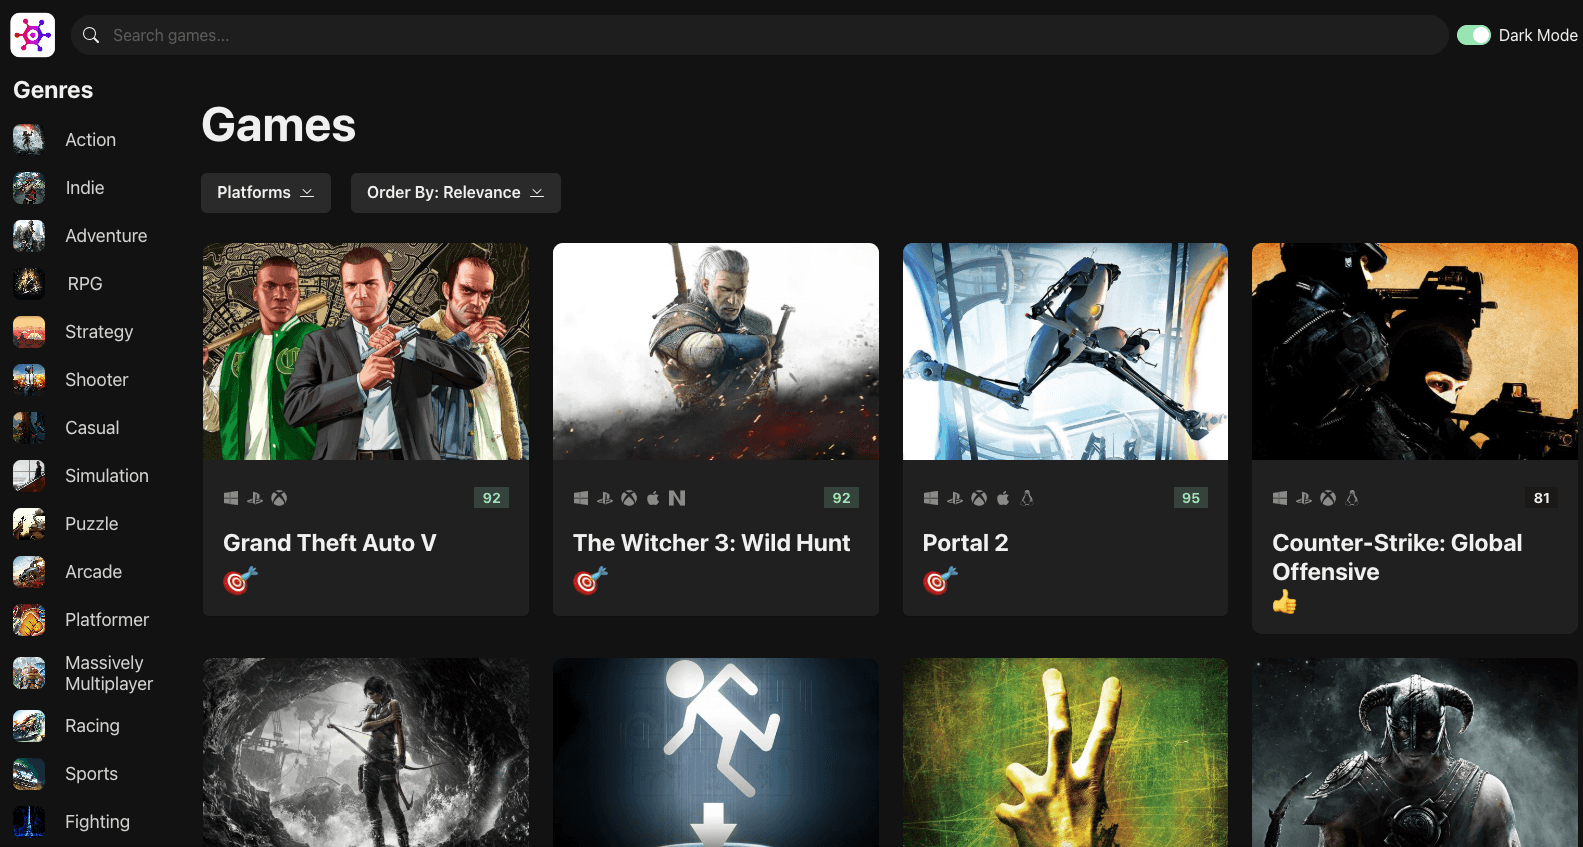The width and height of the screenshot is (1583, 847).
Task: Choose the Massively Multiplayer genre
Action: (108, 673)
